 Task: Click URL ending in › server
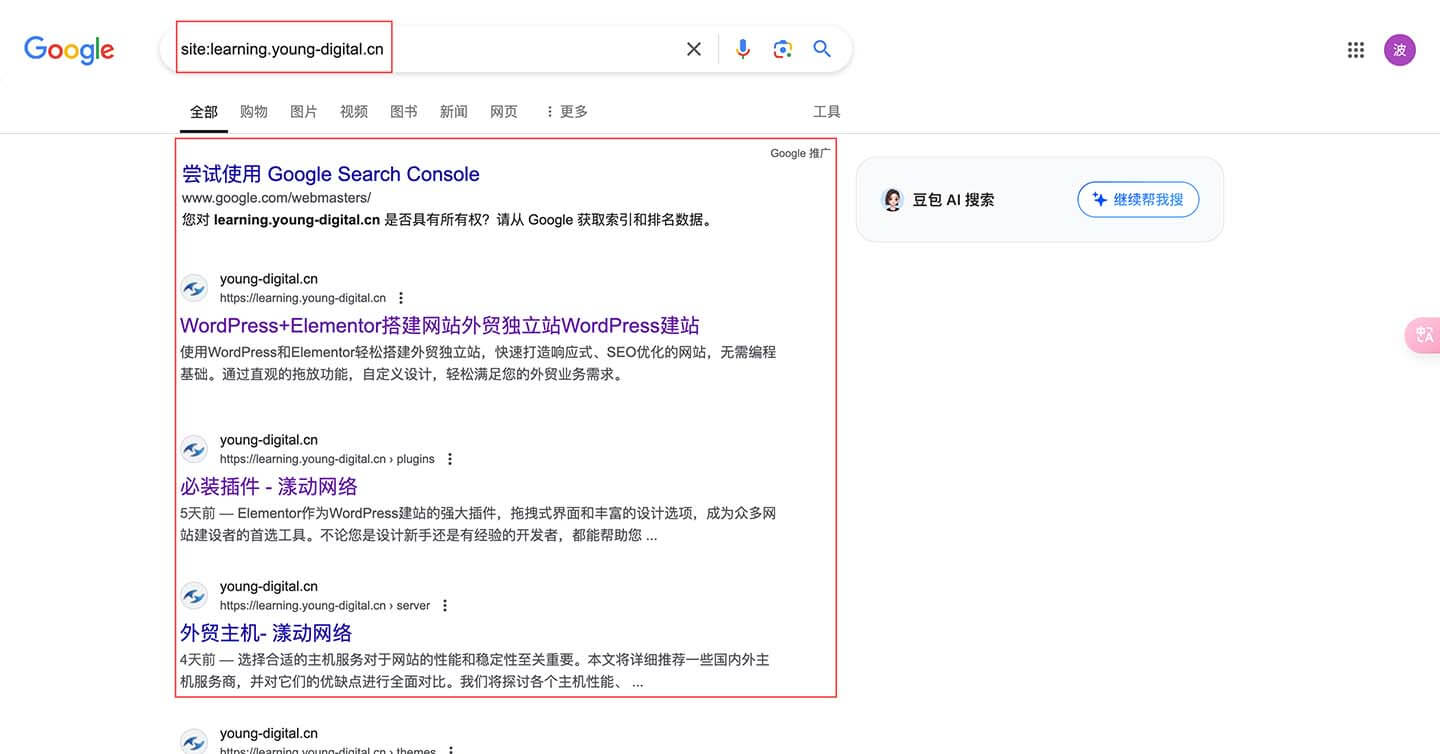tap(325, 605)
